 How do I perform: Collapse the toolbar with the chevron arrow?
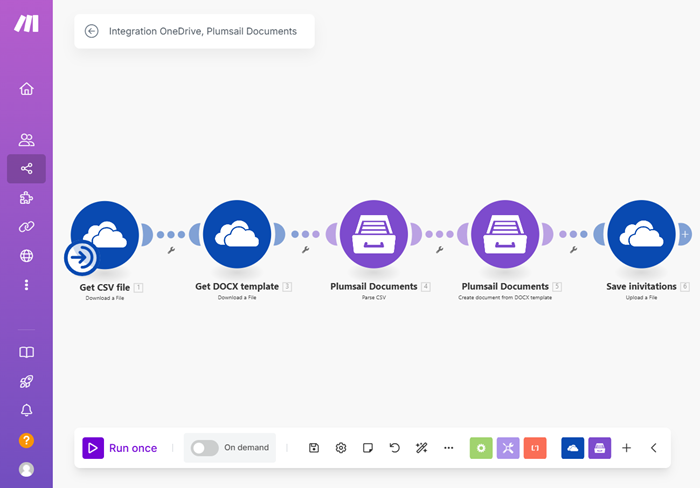[654, 448]
